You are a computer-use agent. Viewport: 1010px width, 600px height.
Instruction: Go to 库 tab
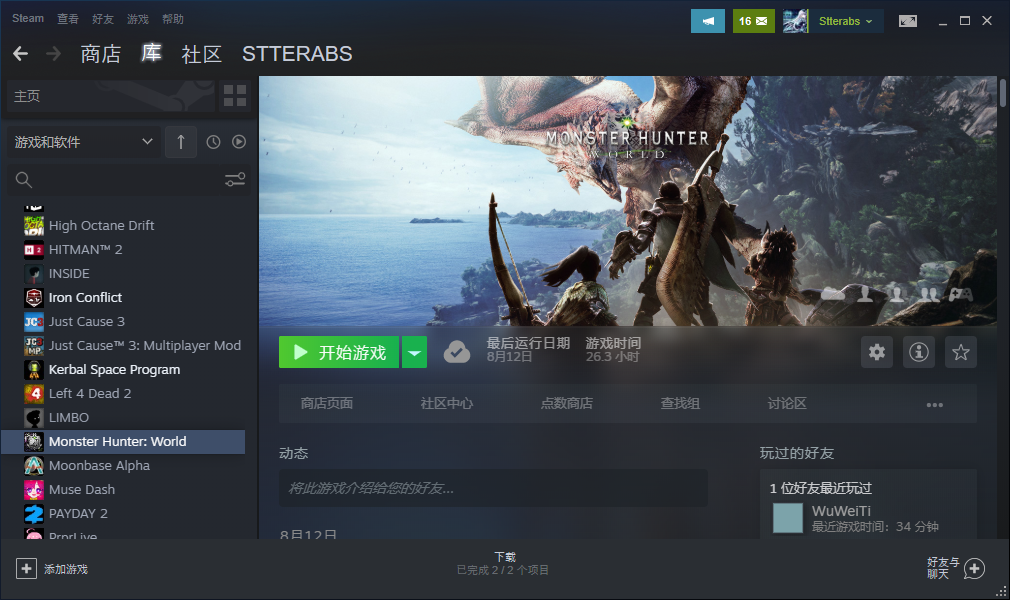click(x=151, y=53)
